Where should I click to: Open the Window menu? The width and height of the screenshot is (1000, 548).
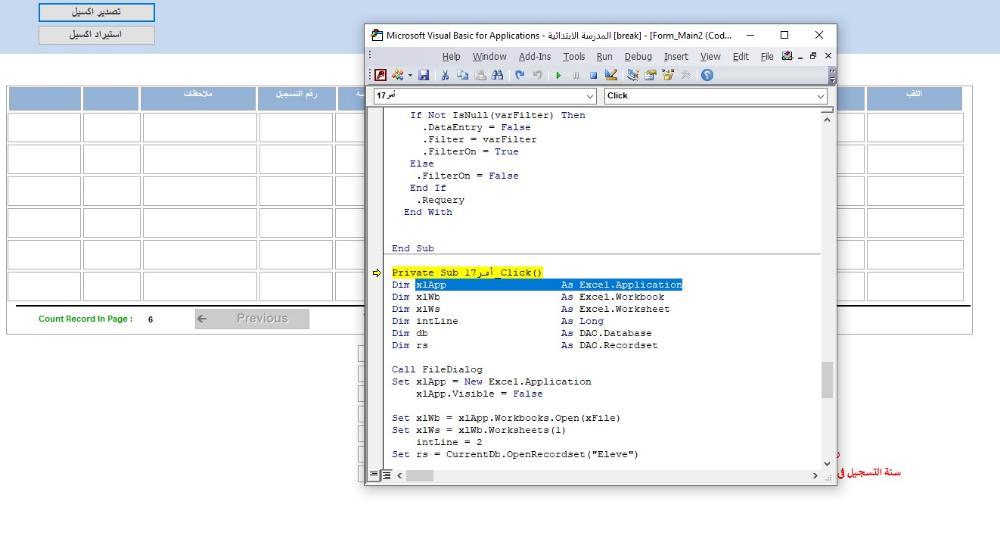[489, 57]
